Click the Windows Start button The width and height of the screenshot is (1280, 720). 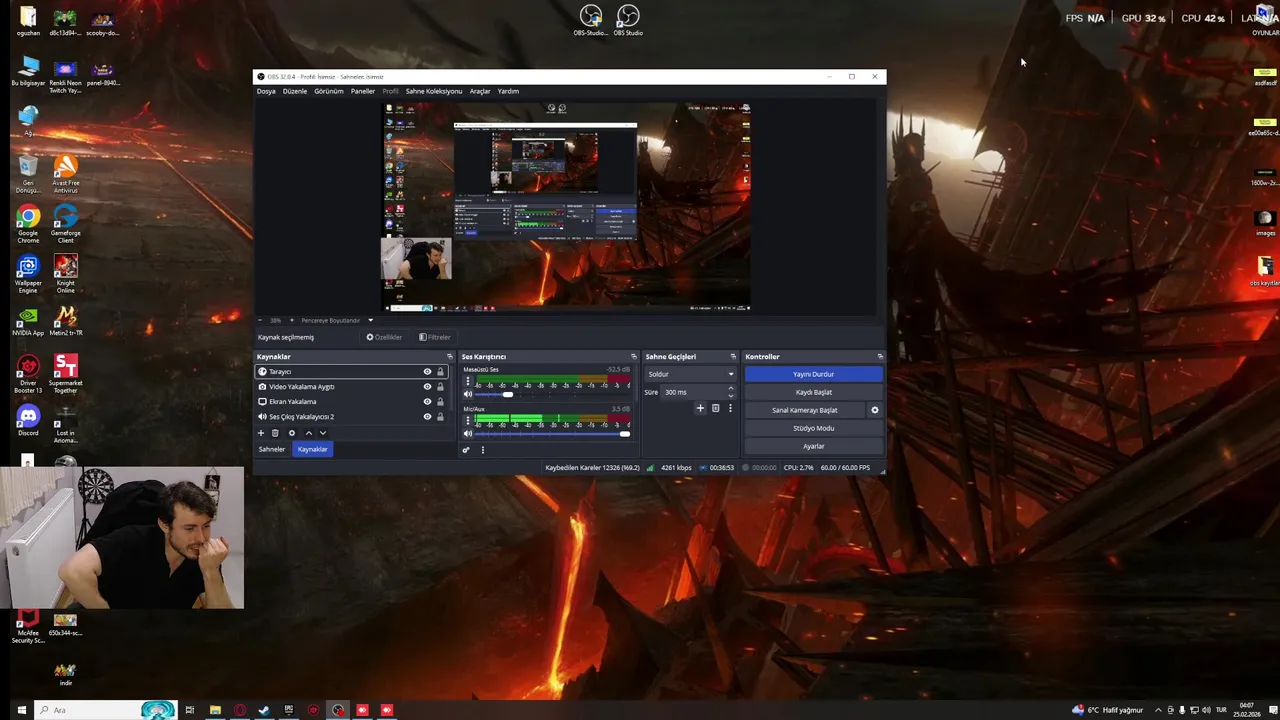pyautogui.click(x=21, y=710)
